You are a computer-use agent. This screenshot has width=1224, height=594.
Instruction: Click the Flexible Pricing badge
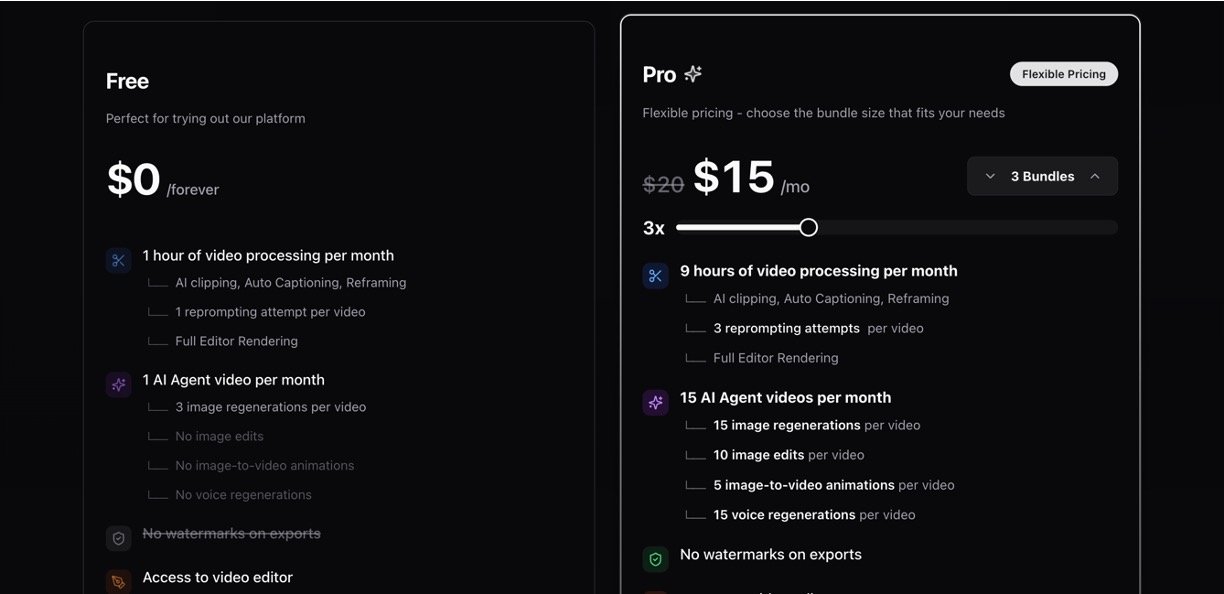[x=1063, y=74]
